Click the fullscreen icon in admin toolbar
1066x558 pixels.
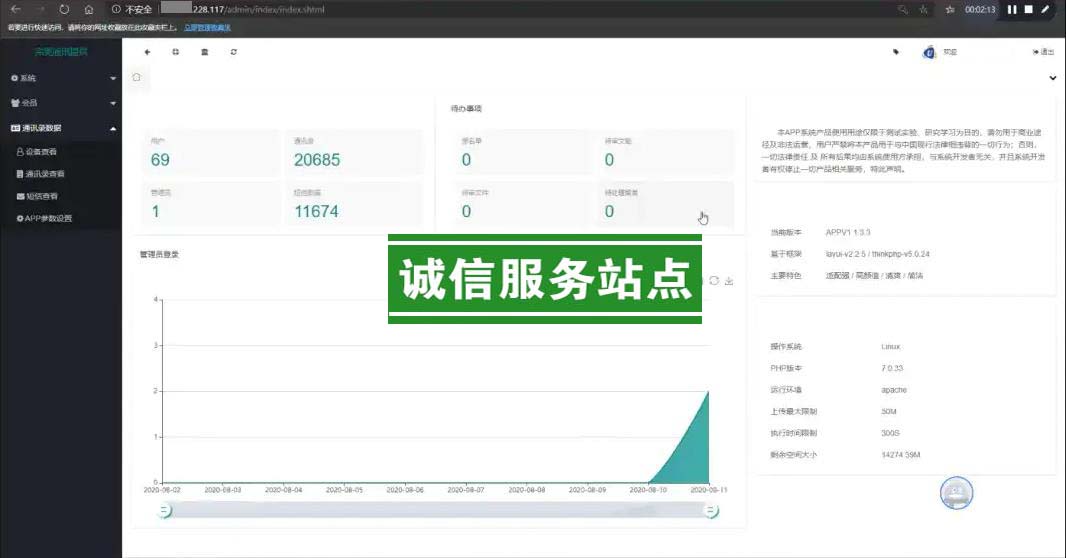point(176,52)
